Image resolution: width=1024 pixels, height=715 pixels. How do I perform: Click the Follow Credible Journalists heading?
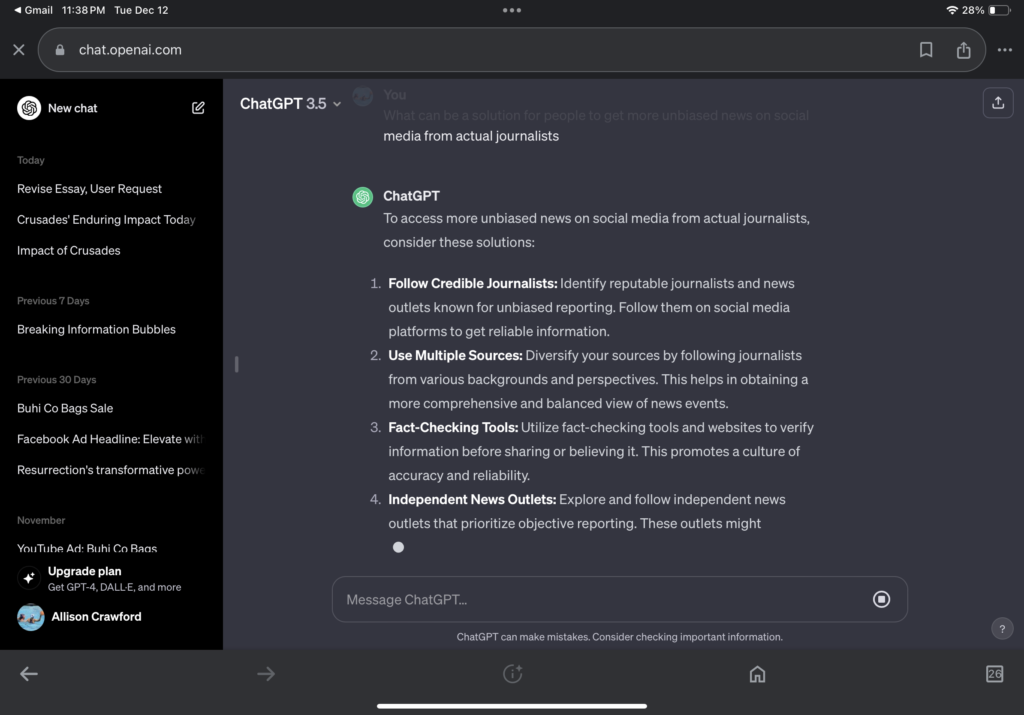point(473,283)
